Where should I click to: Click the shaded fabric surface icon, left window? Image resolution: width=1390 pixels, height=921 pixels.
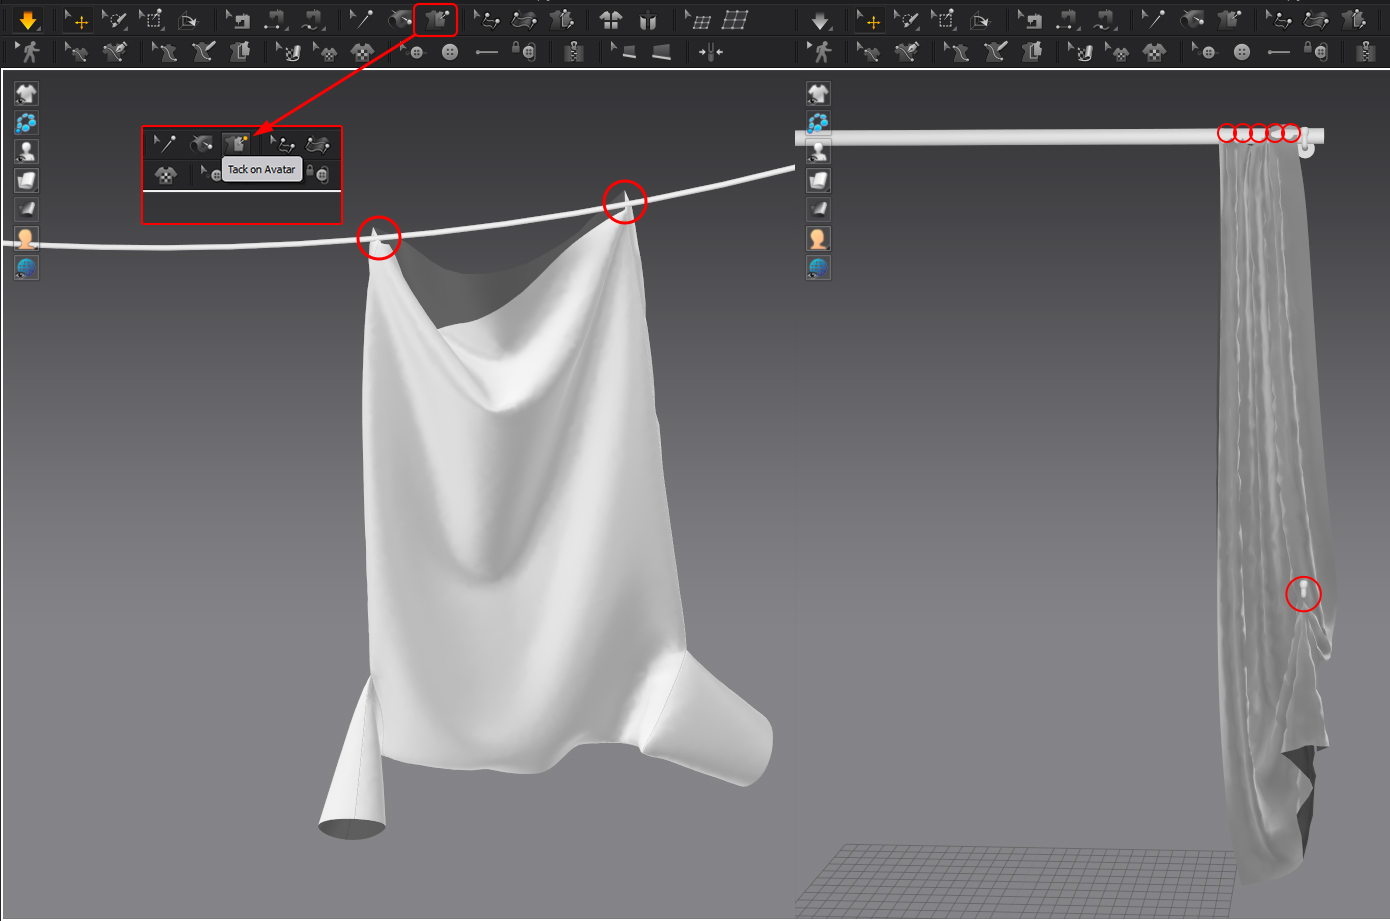click(x=26, y=210)
